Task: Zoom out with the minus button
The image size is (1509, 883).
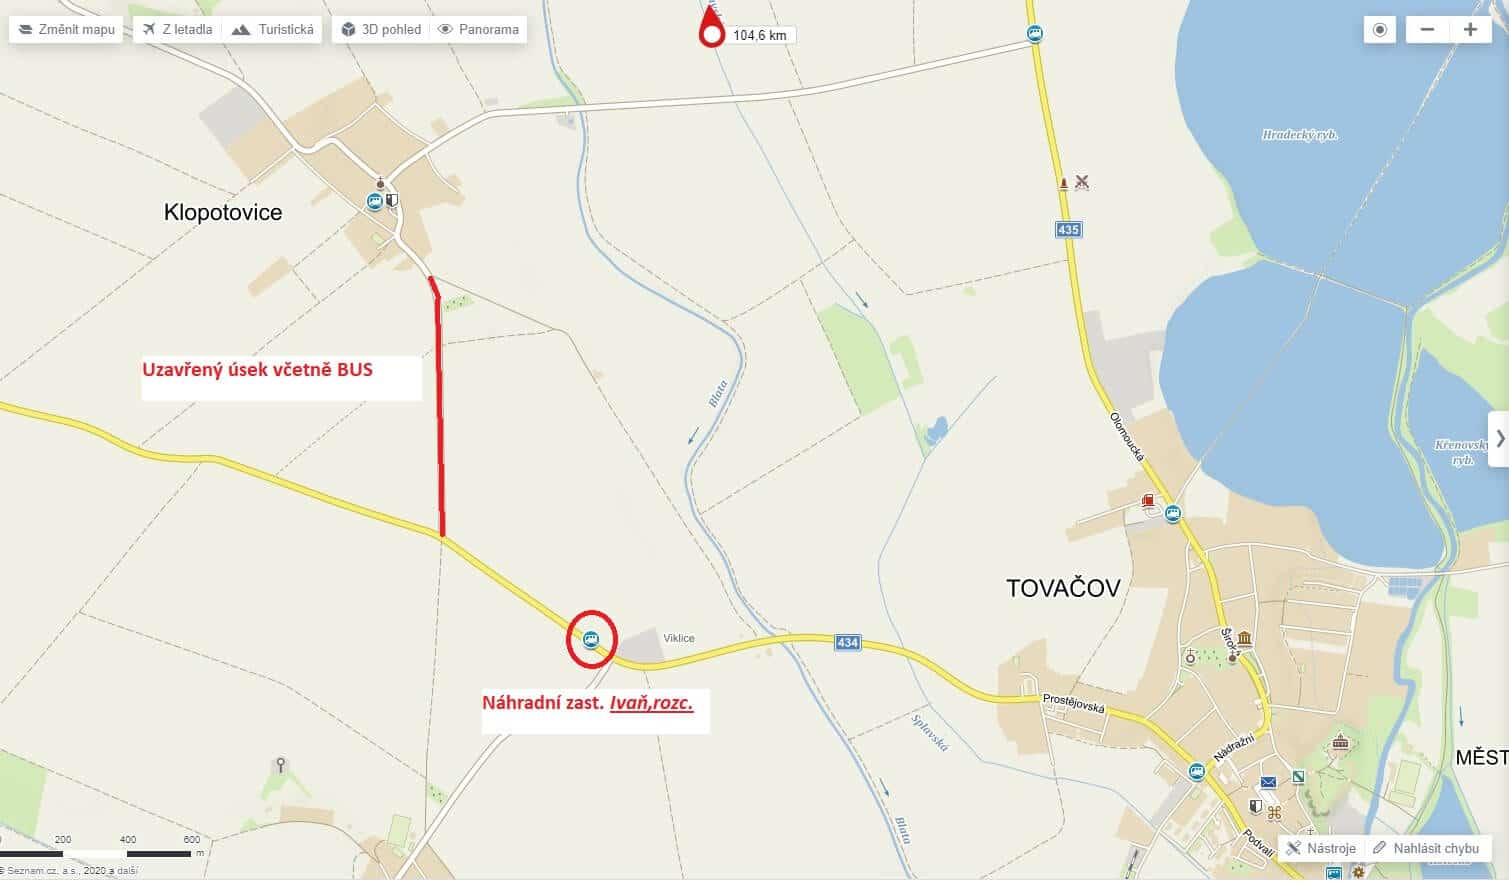Action: pos(1427,29)
